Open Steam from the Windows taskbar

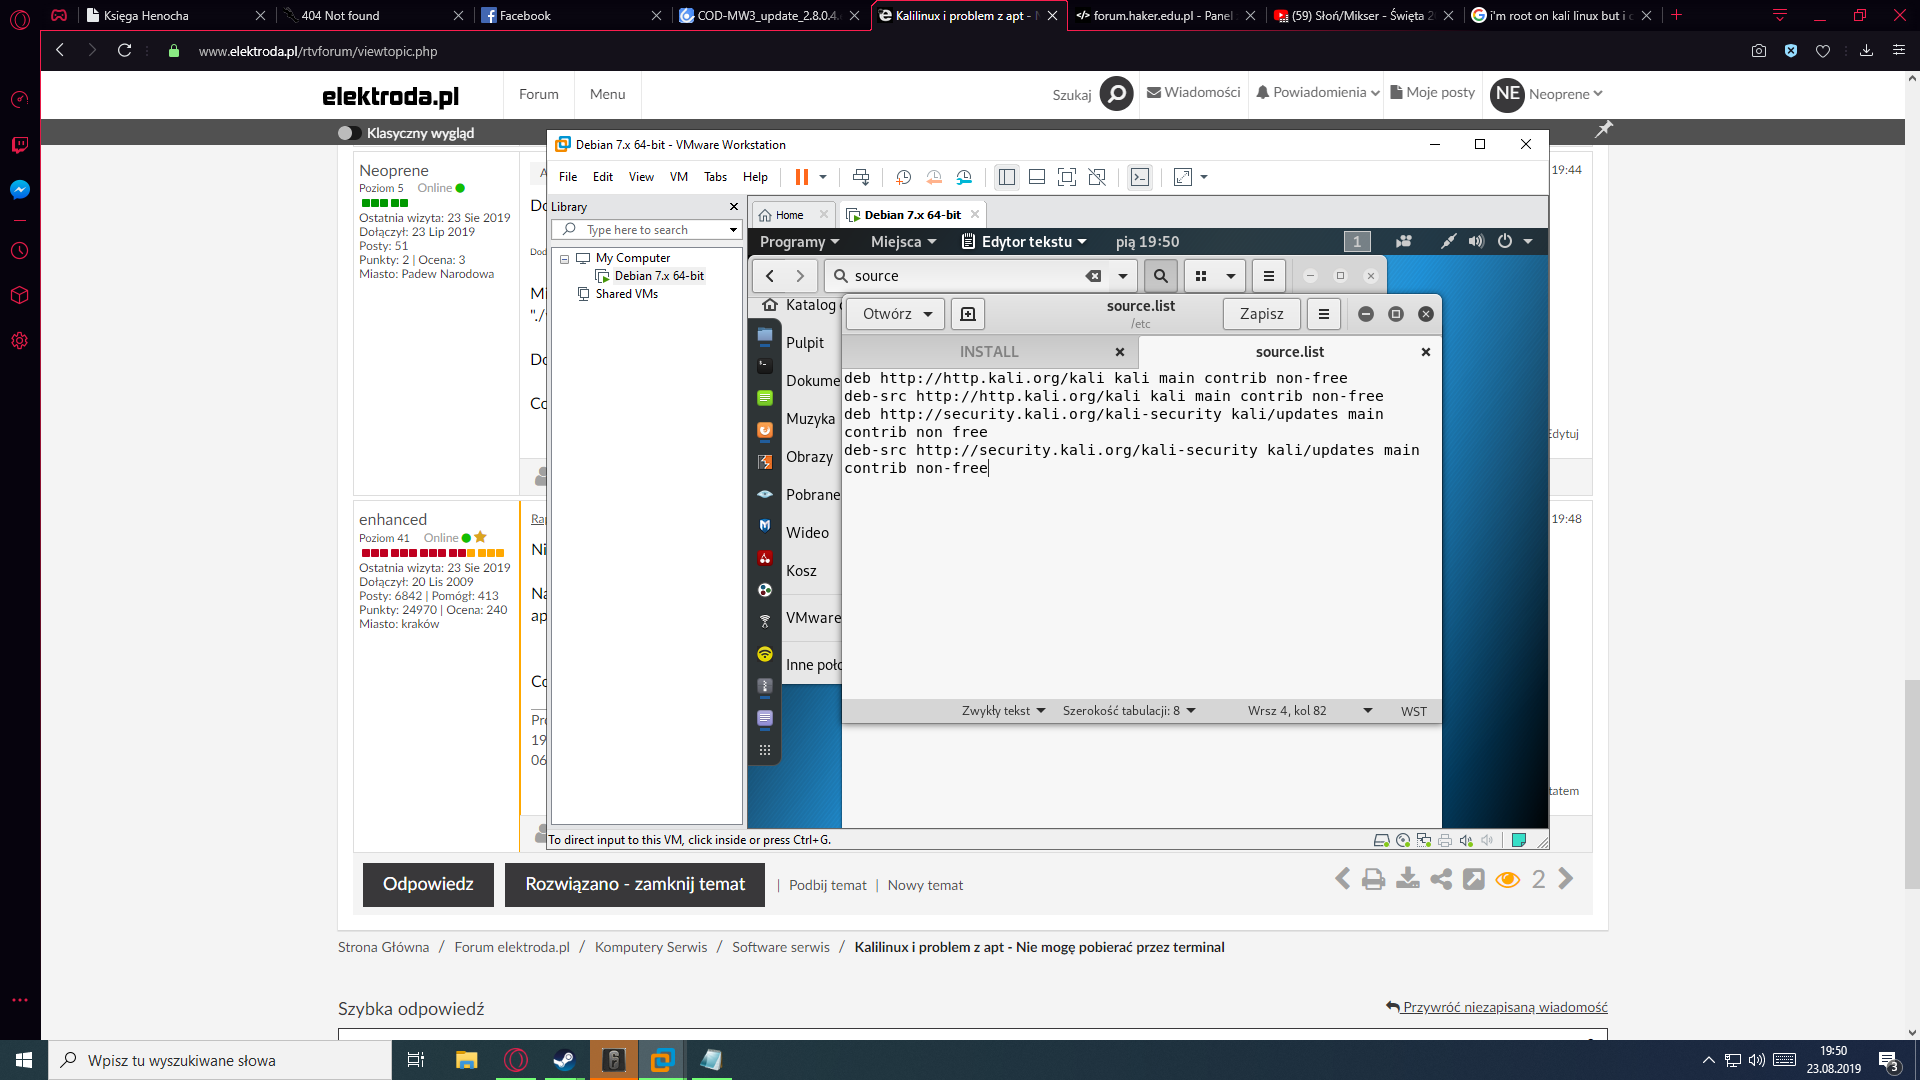tap(564, 1060)
